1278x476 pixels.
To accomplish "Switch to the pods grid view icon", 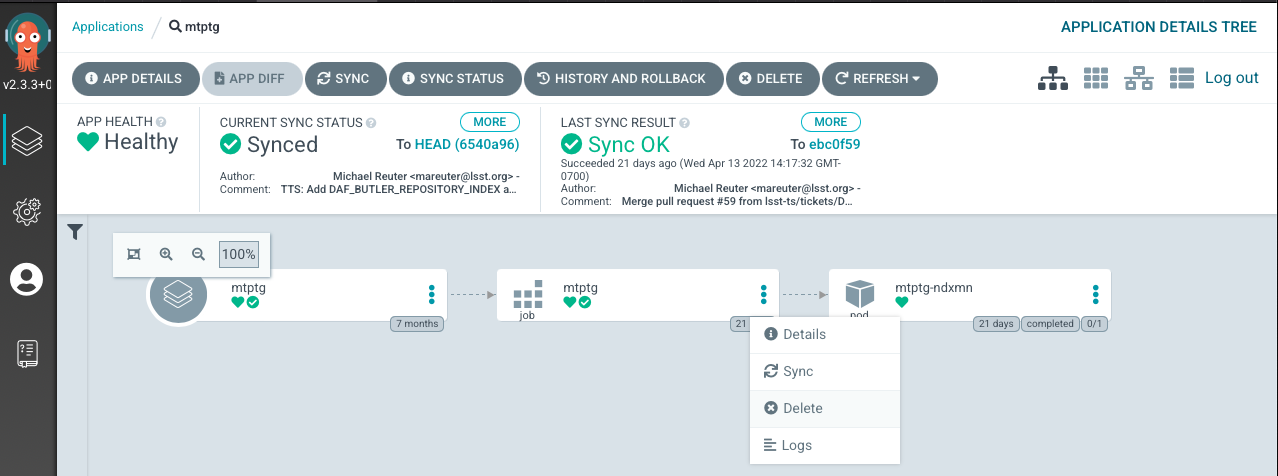I will (x=1097, y=79).
